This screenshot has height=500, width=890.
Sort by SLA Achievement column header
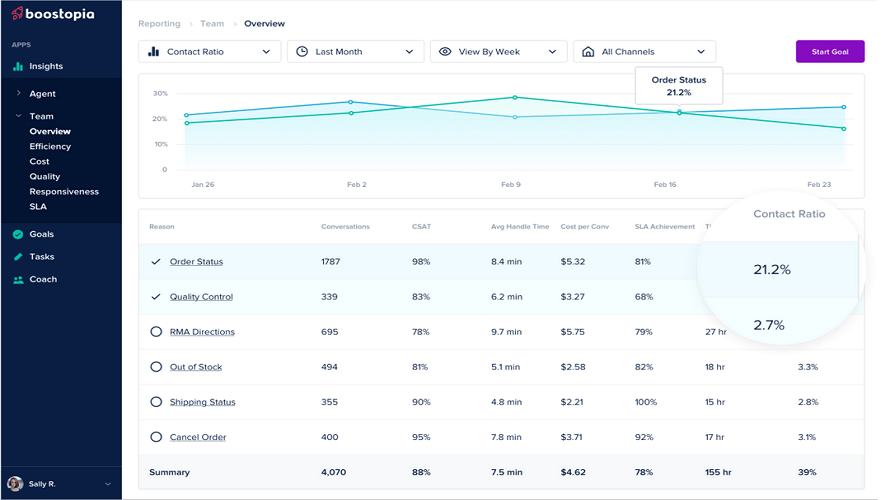point(665,226)
